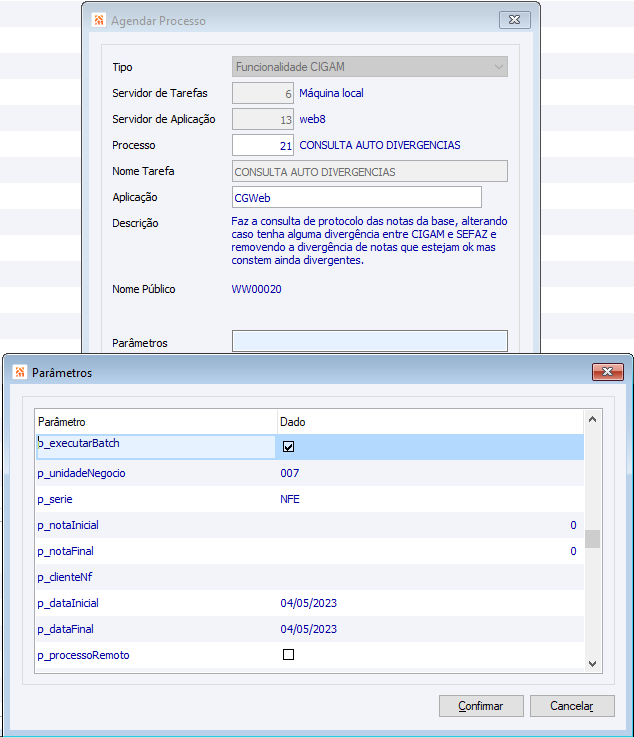This screenshot has width=634, height=738.
Task: Click the p_unidadeNegocio parameter name
Action: click(x=81, y=473)
